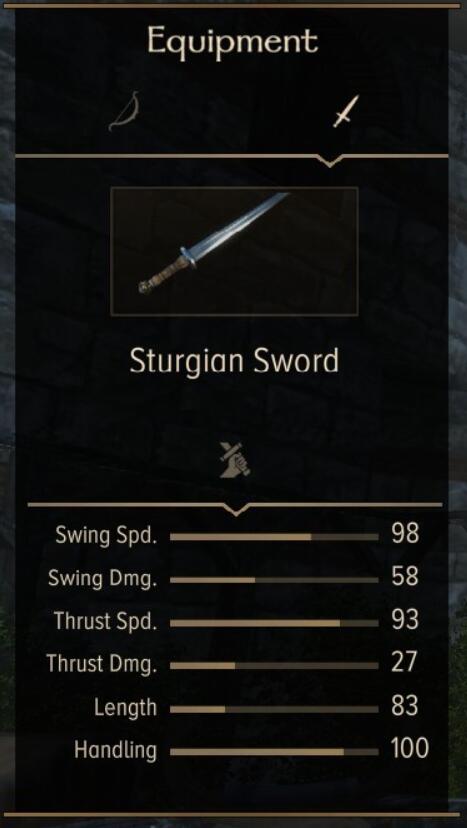This screenshot has height=828, width=467.
Task: Click the Sturgian Sword name label
Action: [x=234, y=362]
